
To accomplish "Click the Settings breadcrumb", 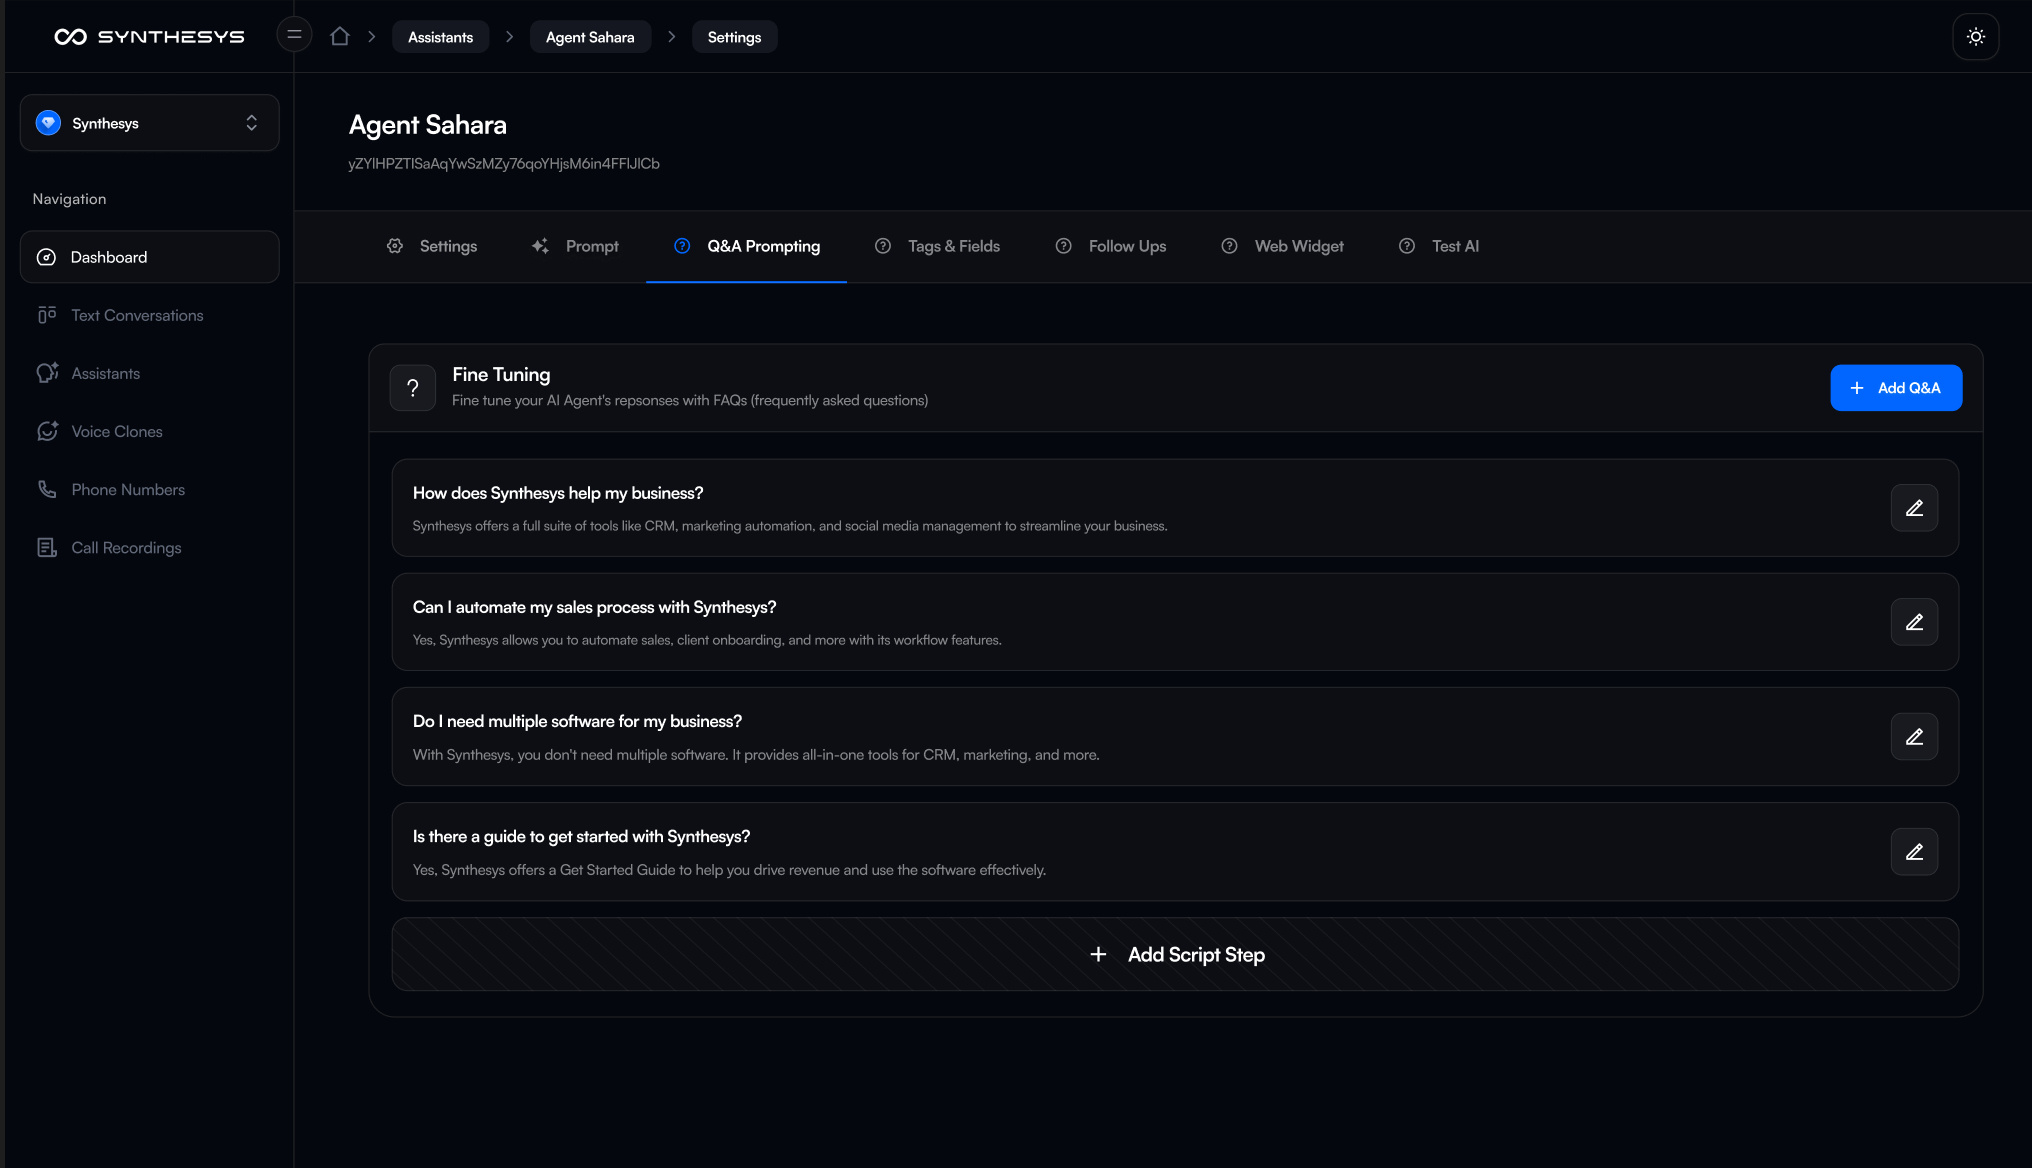I will 734,37.
